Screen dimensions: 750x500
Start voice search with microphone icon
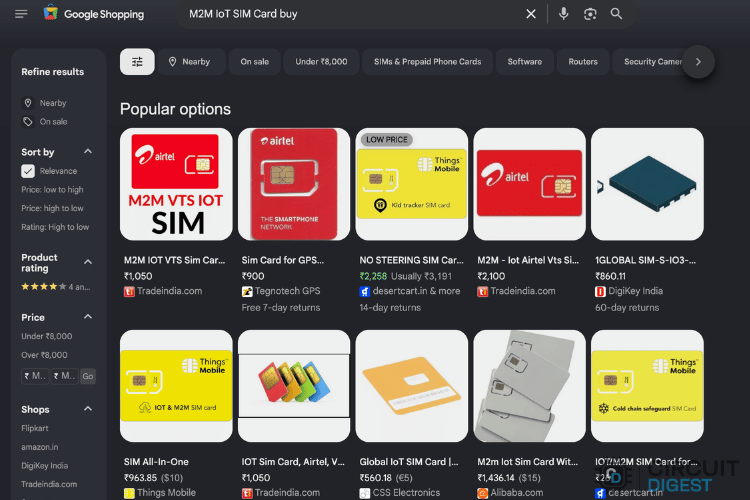click(x=563, y=14)
